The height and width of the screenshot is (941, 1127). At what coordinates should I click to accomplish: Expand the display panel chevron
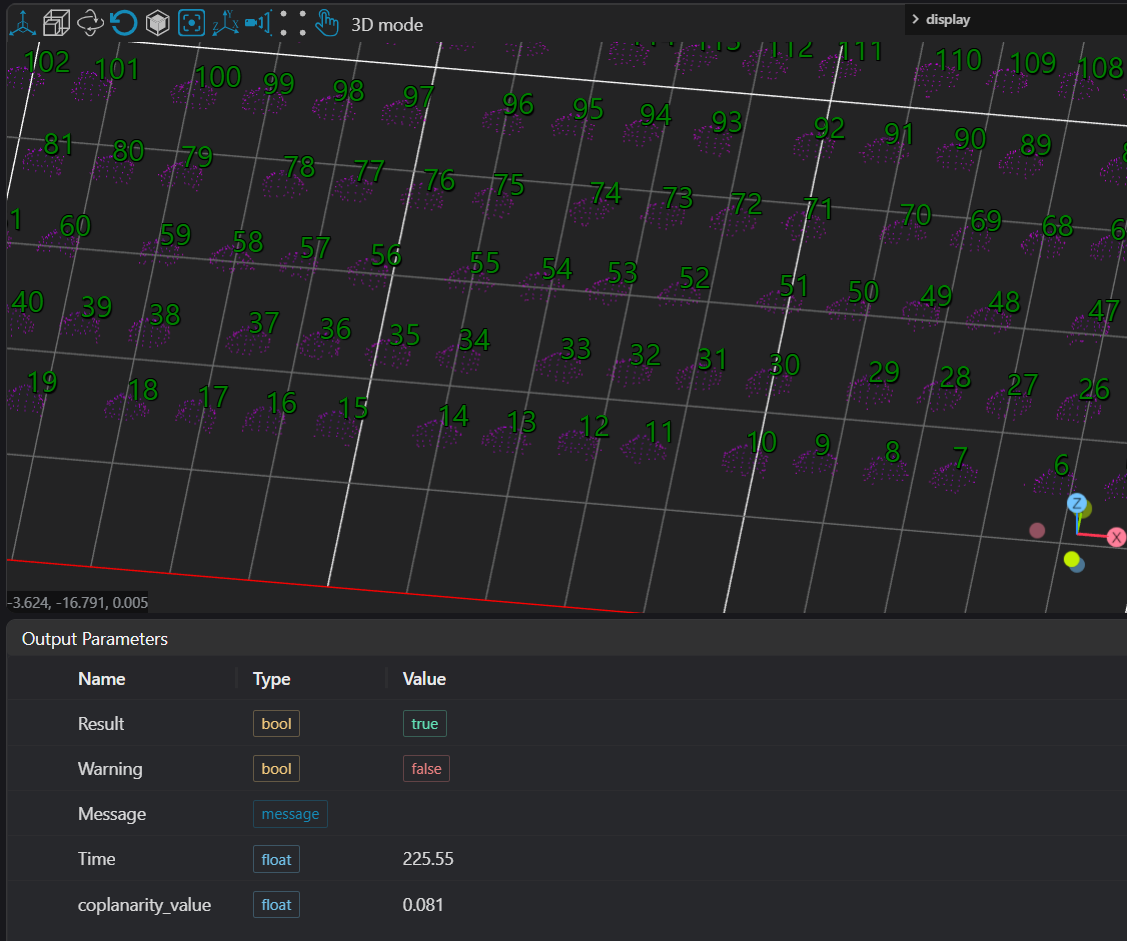[x=915, y=19]
